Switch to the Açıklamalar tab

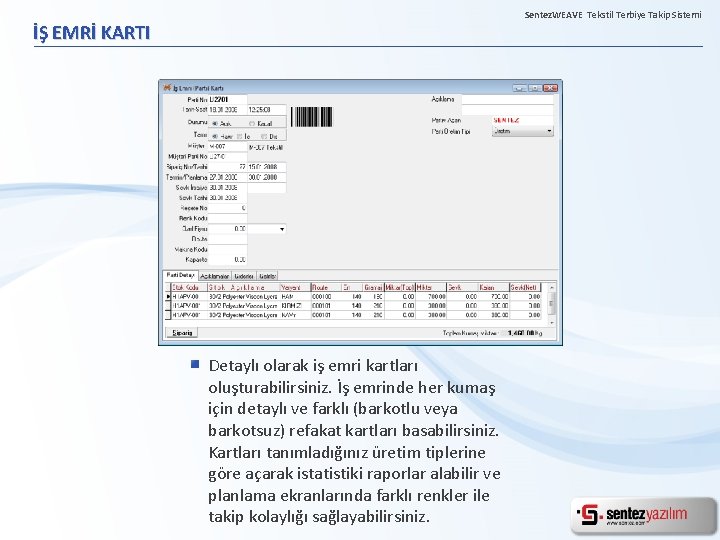point(215,276)
